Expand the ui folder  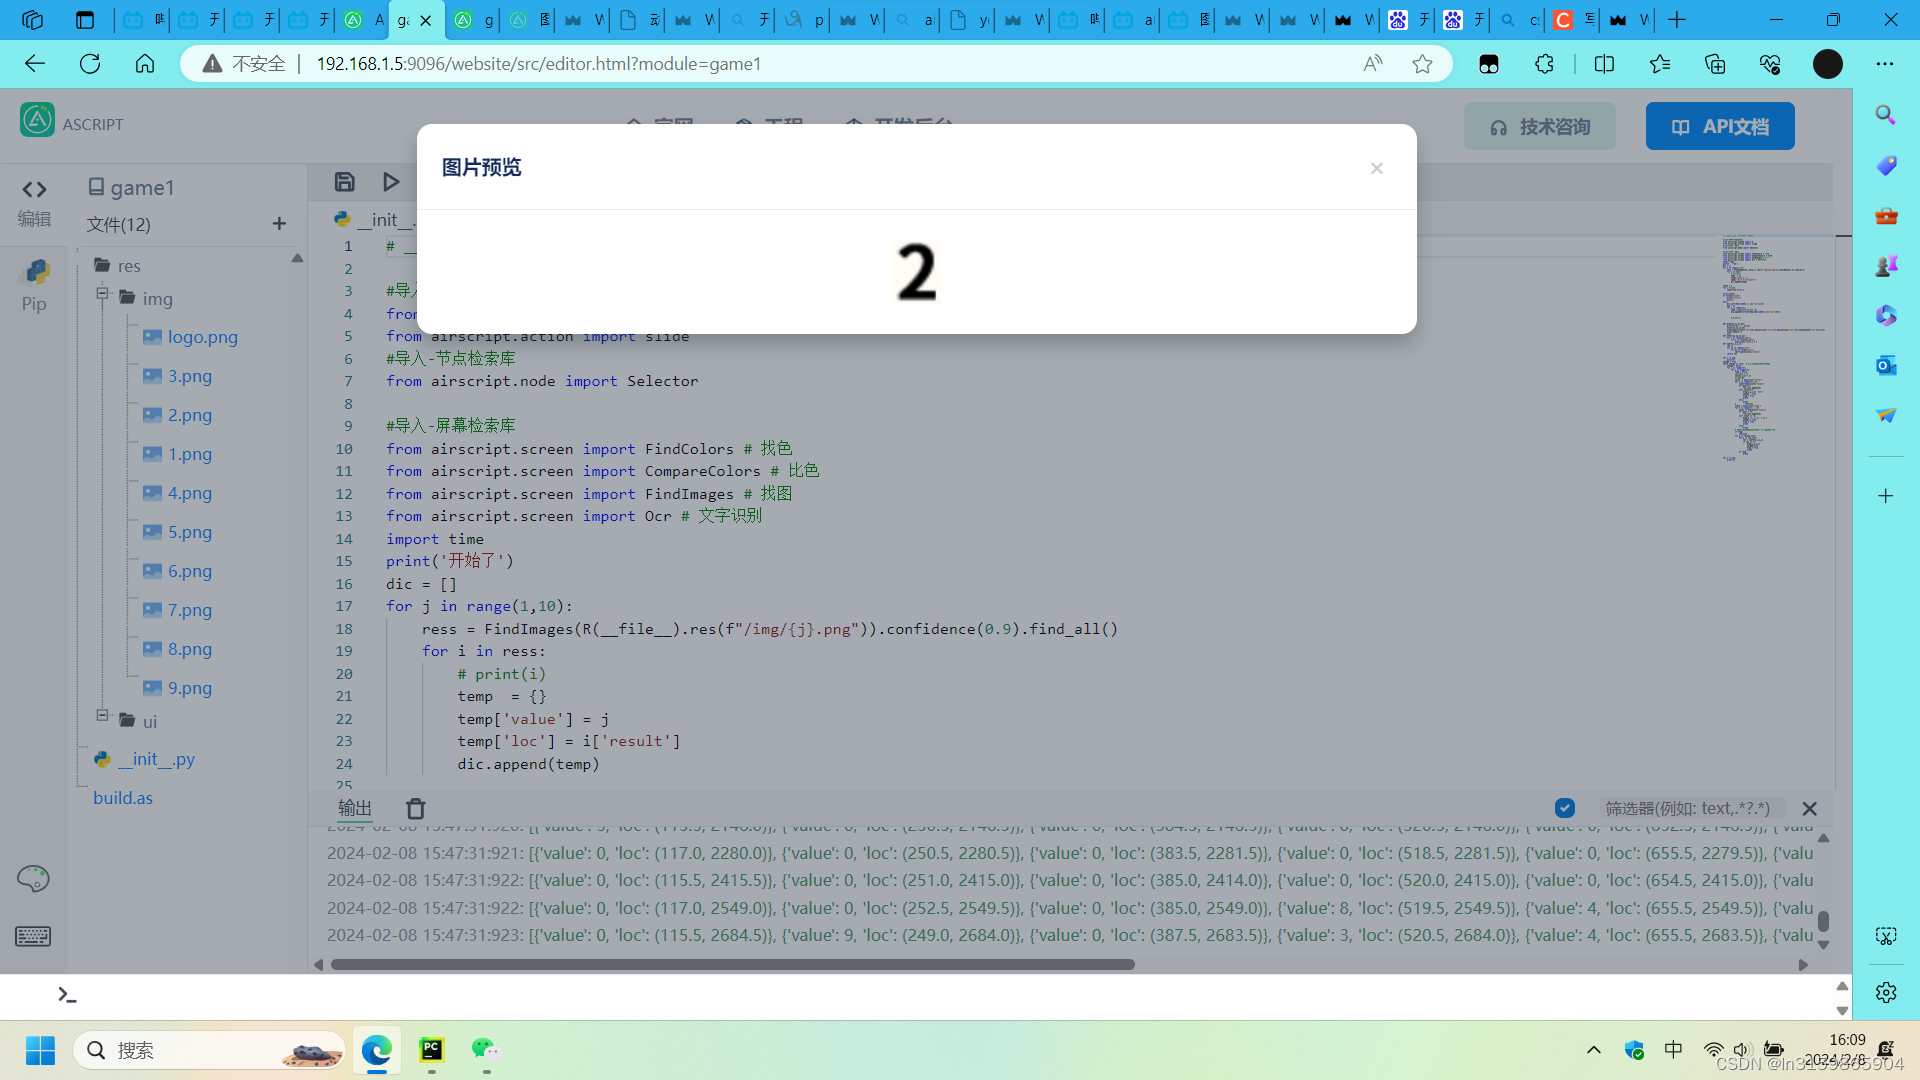click(101, 714)
